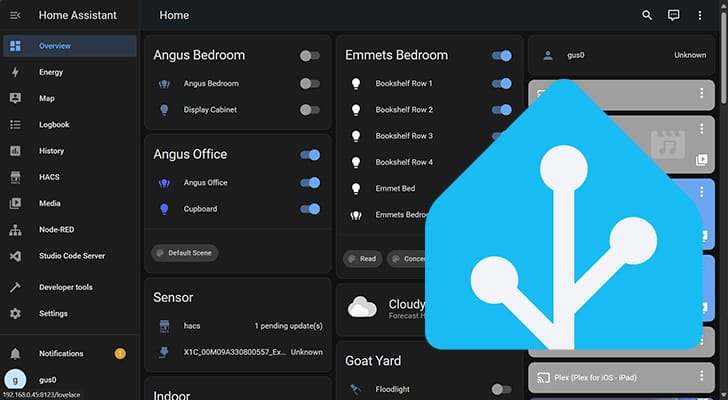Screen dimensions: 728x400
Task: Click the Angus Bedroom light group icon
Action: pos(164,84)
